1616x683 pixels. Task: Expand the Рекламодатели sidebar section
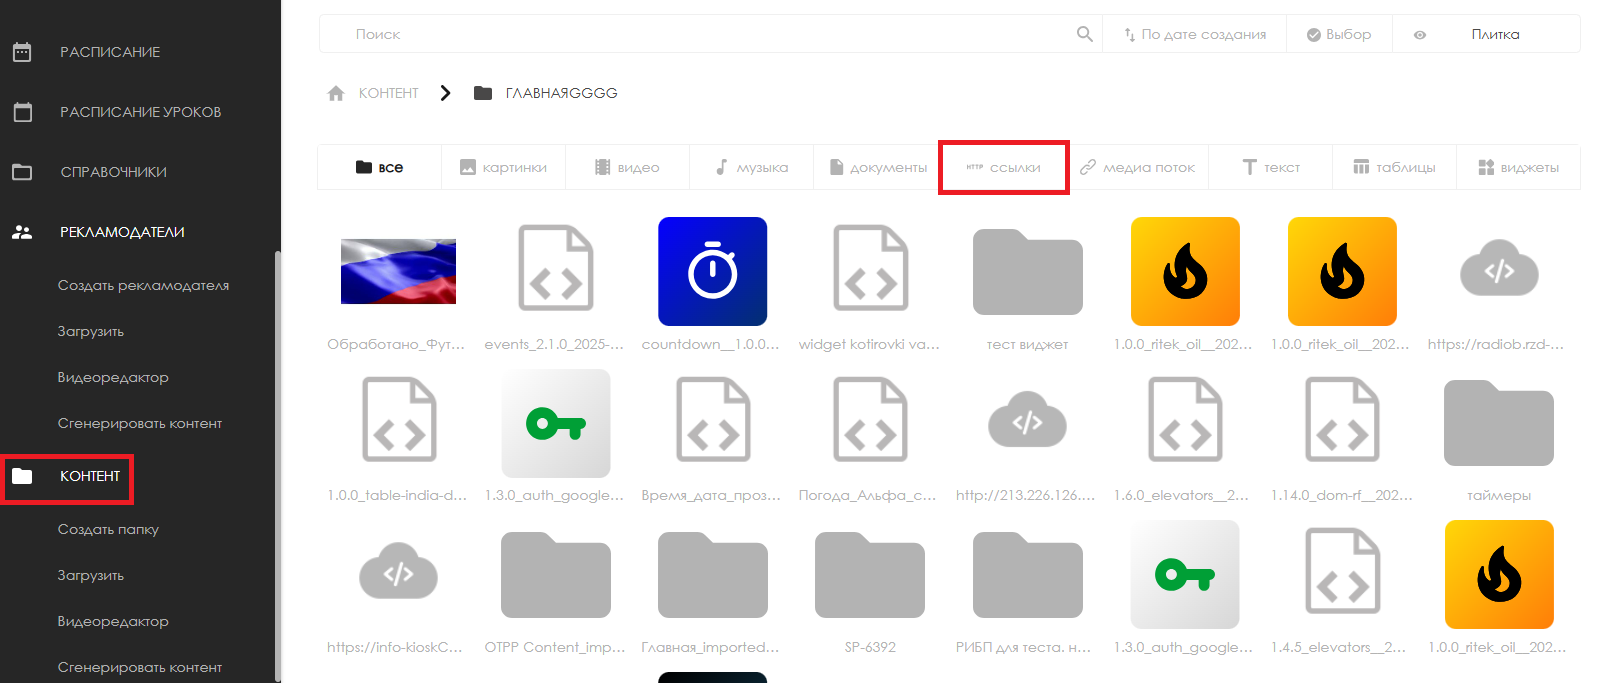pyautogui.click(x=122, y=232)
